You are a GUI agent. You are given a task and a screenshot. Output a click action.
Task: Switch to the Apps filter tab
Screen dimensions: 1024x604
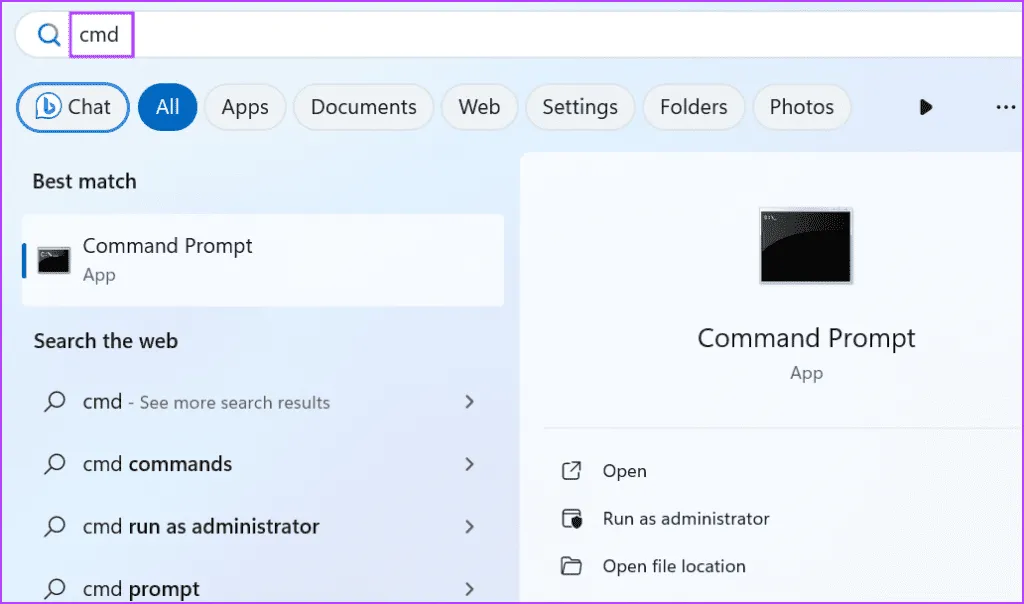coord(245,107)
